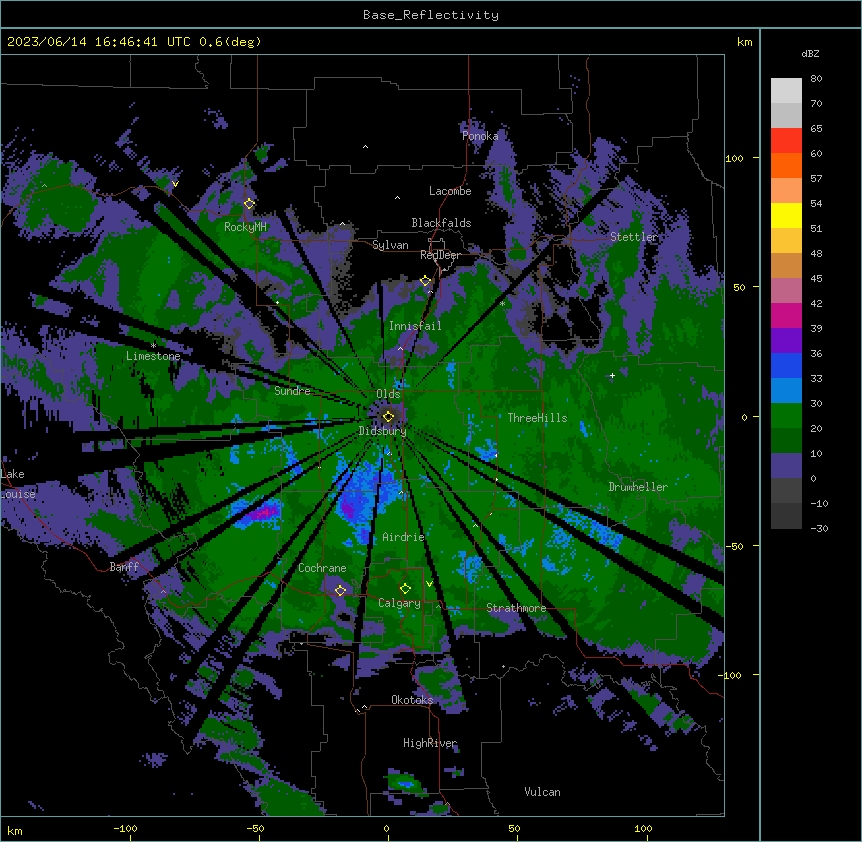This screenshot has height=842, width=862.
Task: Pick the violet swatch between 39 and 36 dBZ
Action: (x=786, y=340)
